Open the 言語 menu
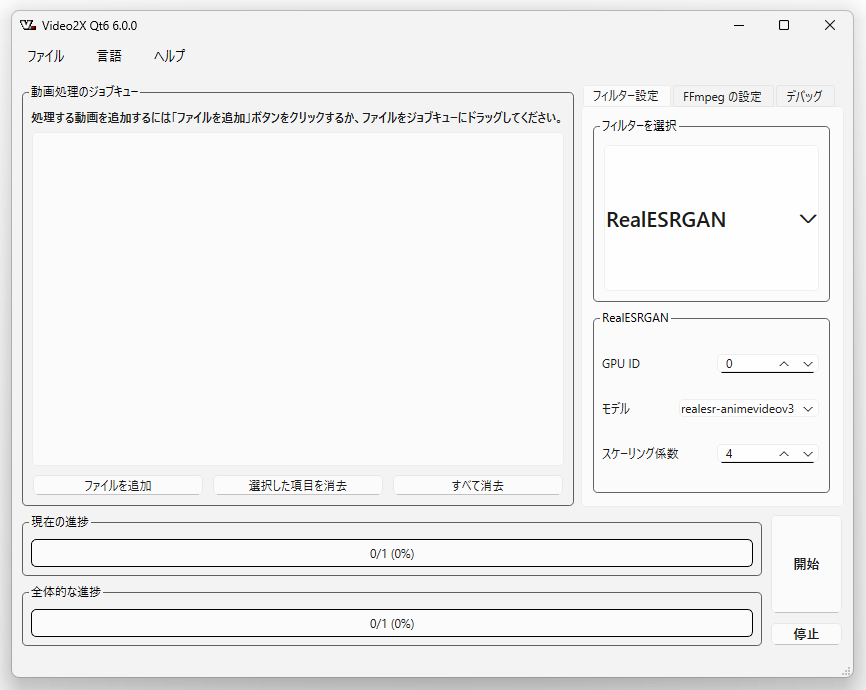Image resolution: width=866 pixels, height=690 pixels. [x=109, y=56]
